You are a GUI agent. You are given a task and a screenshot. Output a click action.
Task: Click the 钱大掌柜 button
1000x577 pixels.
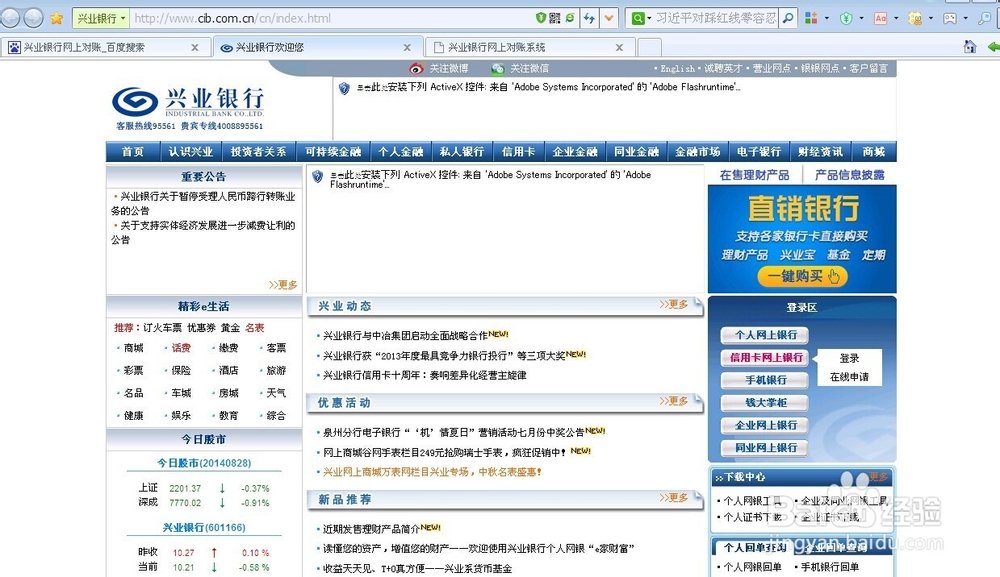[765, 403]
